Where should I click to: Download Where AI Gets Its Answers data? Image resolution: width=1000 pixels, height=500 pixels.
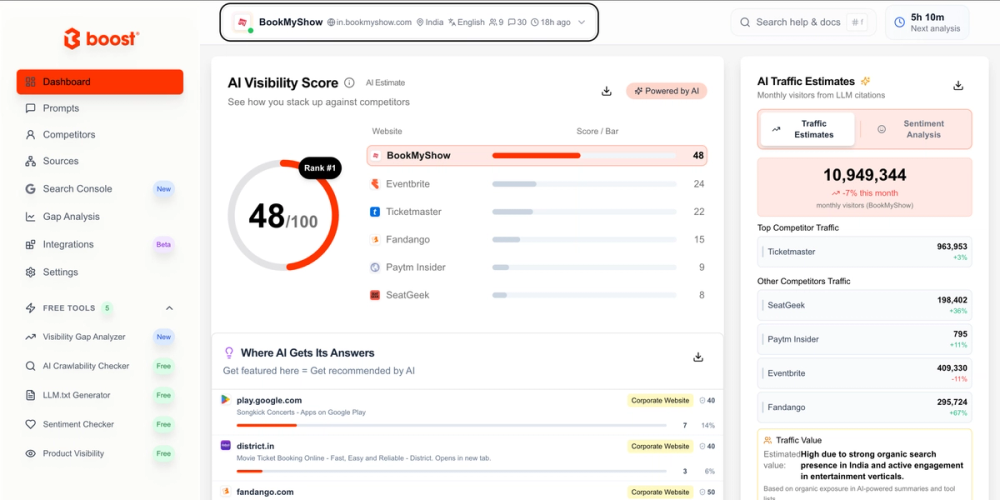[x=698, y=357]
